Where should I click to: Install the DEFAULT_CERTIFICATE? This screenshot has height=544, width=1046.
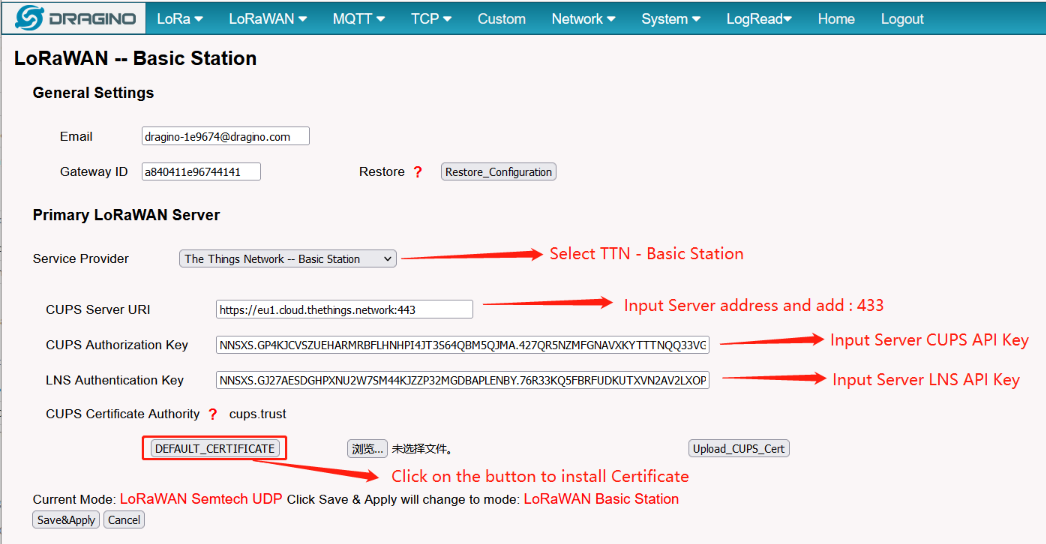point(215,449)
